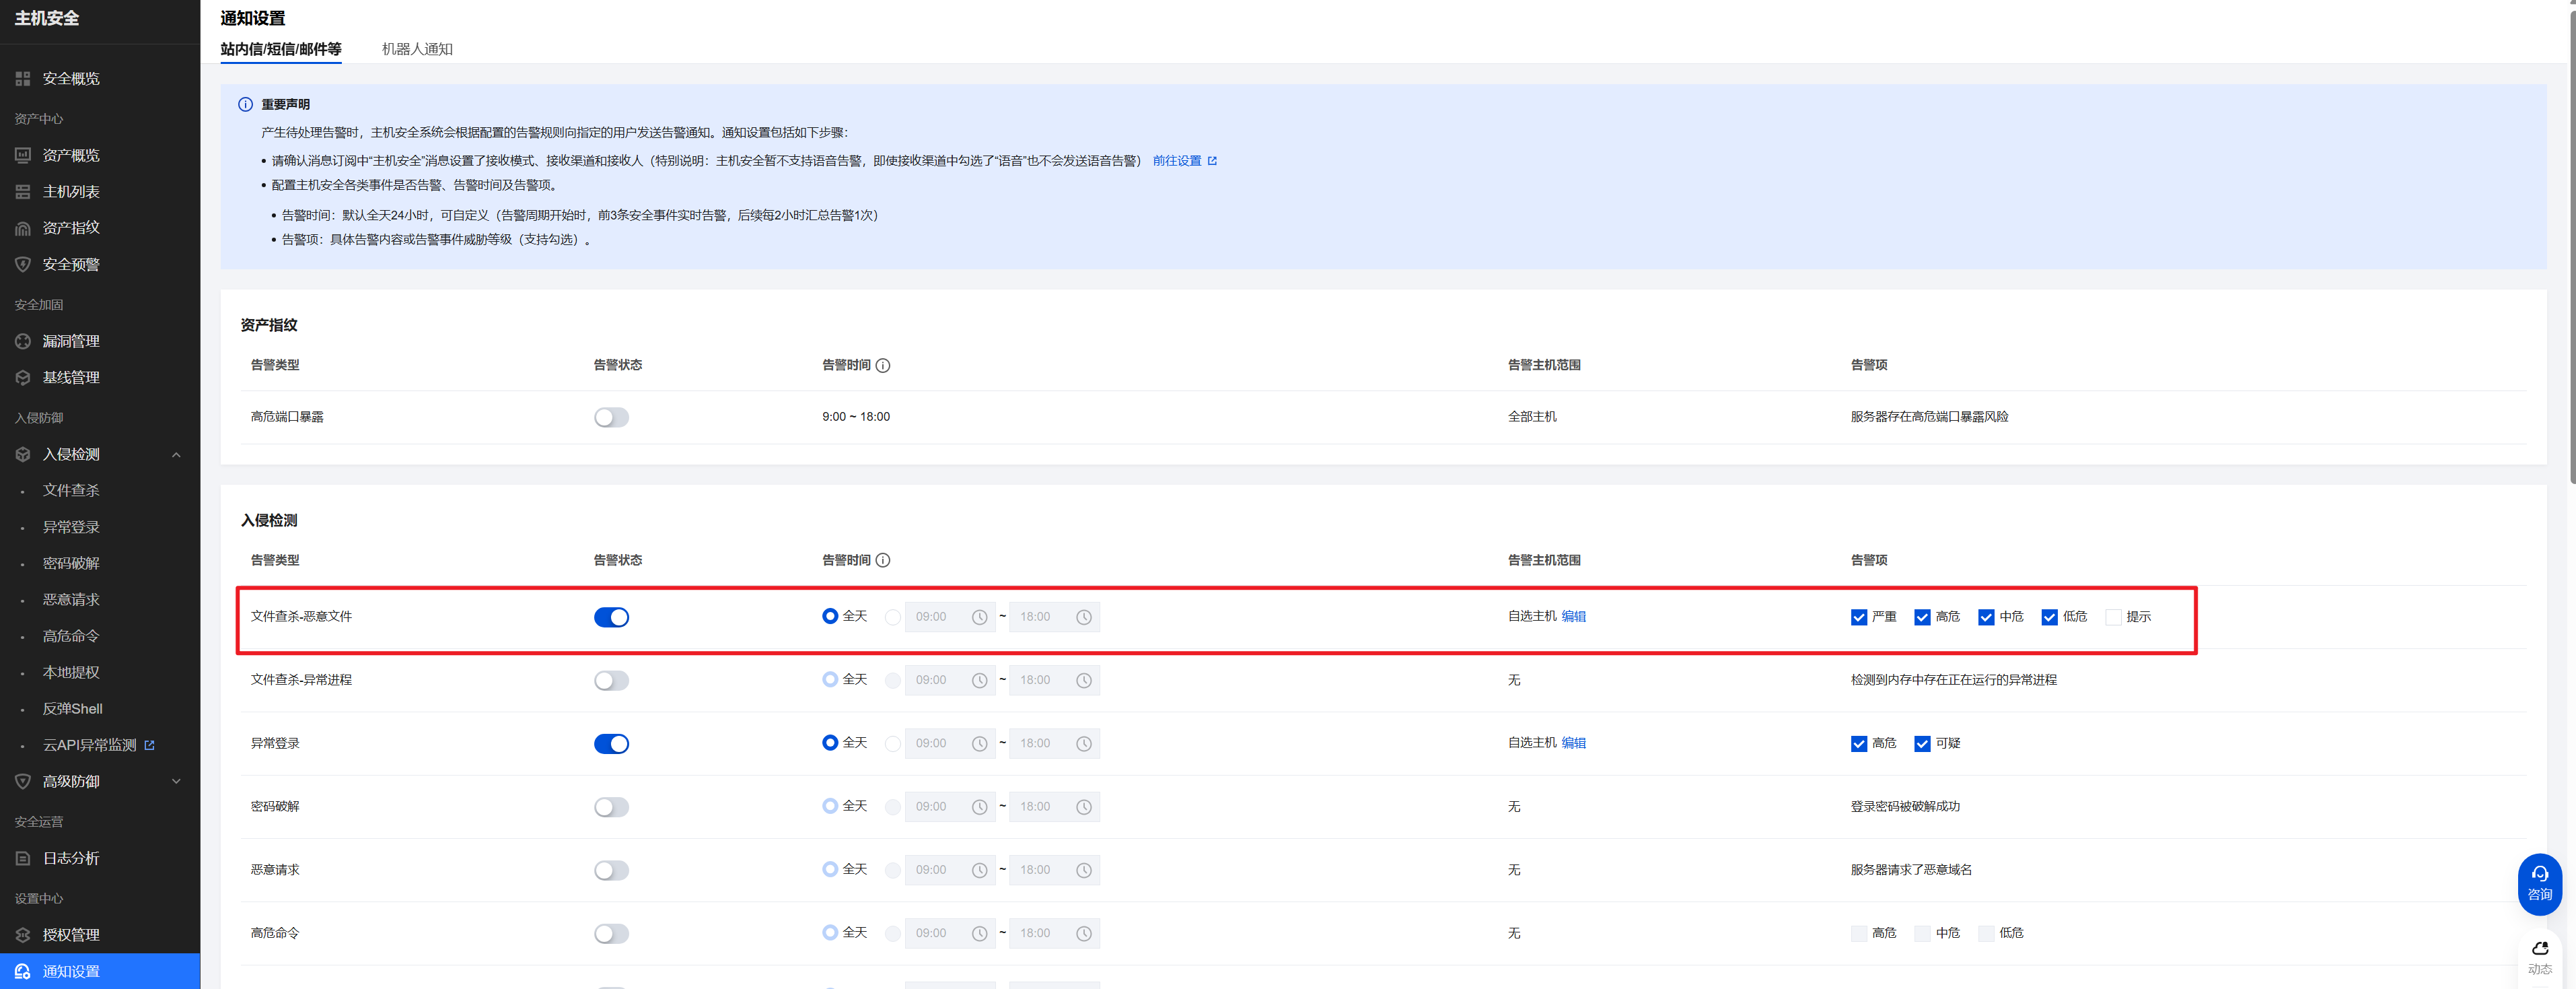Open the 动态 cloud icon panel

tap(2539, 948)
